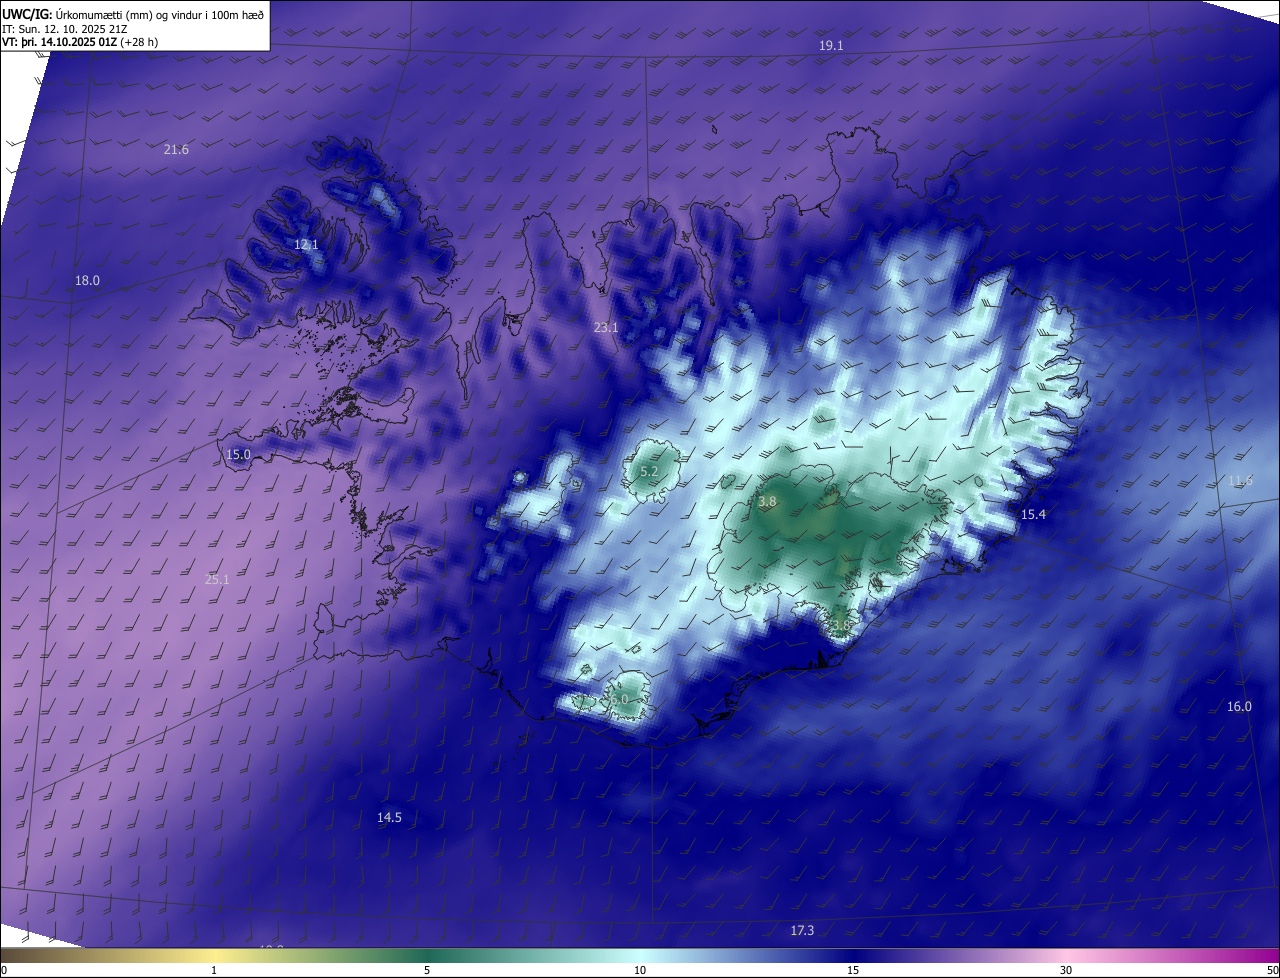Select the 15.0 value label

pyautogui.click(x=238, y=455)
